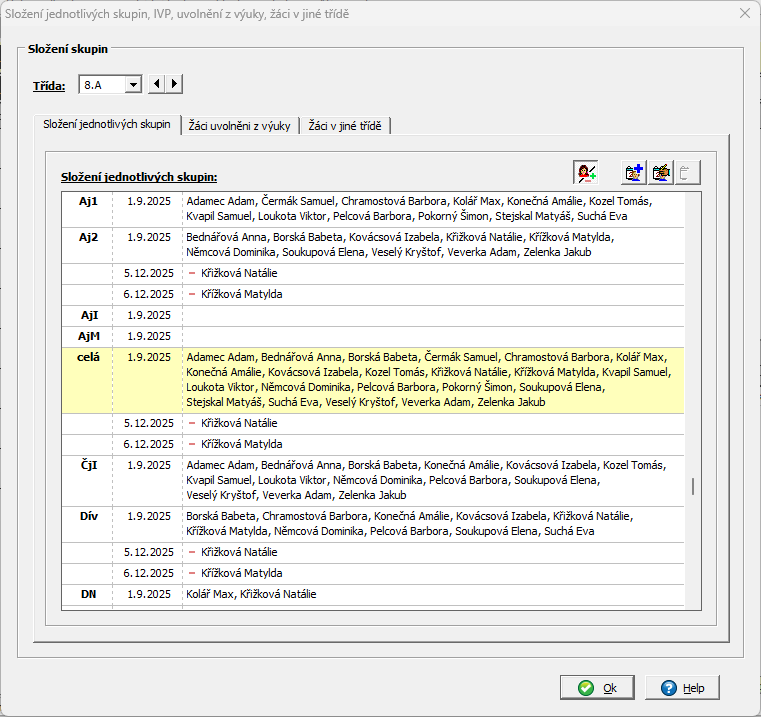Click the add dated group change icon
The image size is (761, 717).
point(633,172)
